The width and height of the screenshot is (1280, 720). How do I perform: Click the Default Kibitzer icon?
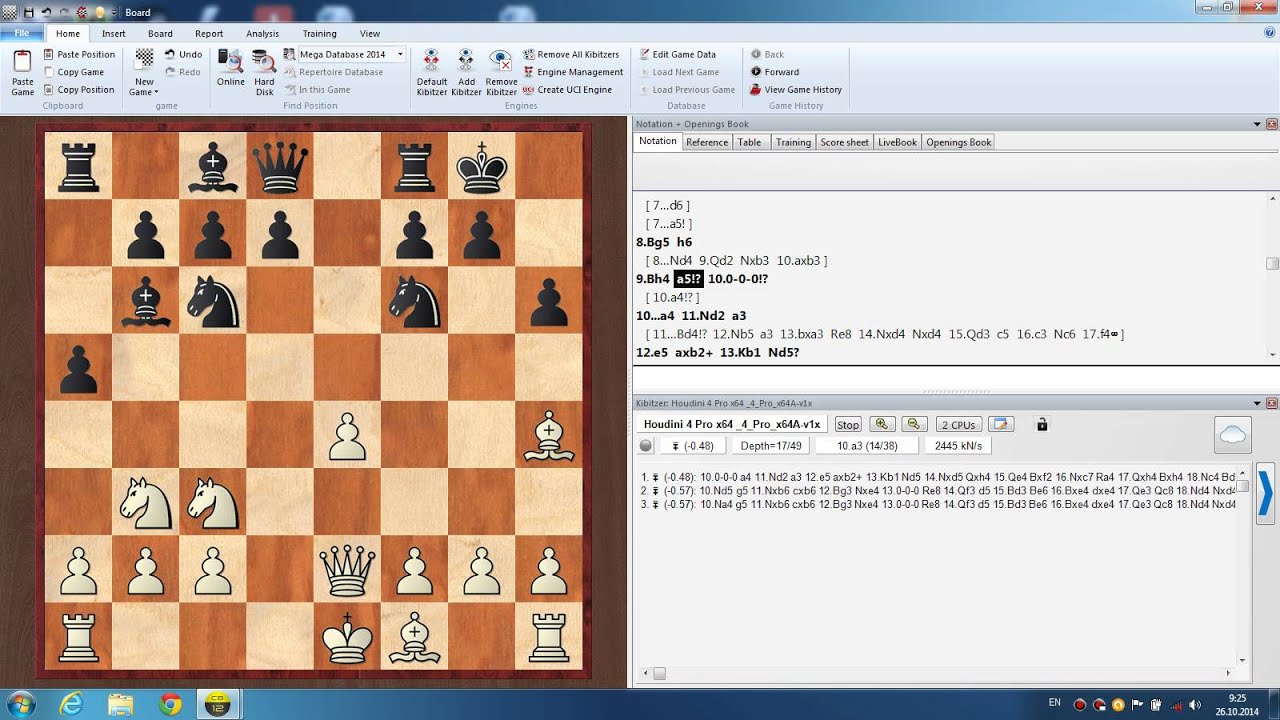(432, 72)
